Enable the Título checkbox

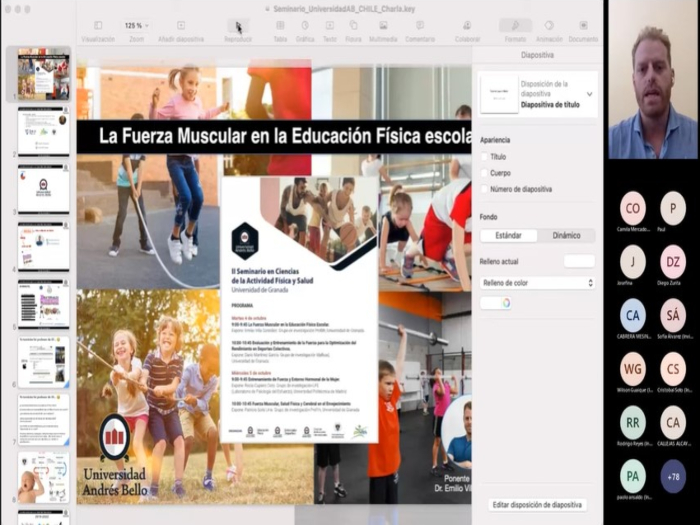tap(484, 157)
